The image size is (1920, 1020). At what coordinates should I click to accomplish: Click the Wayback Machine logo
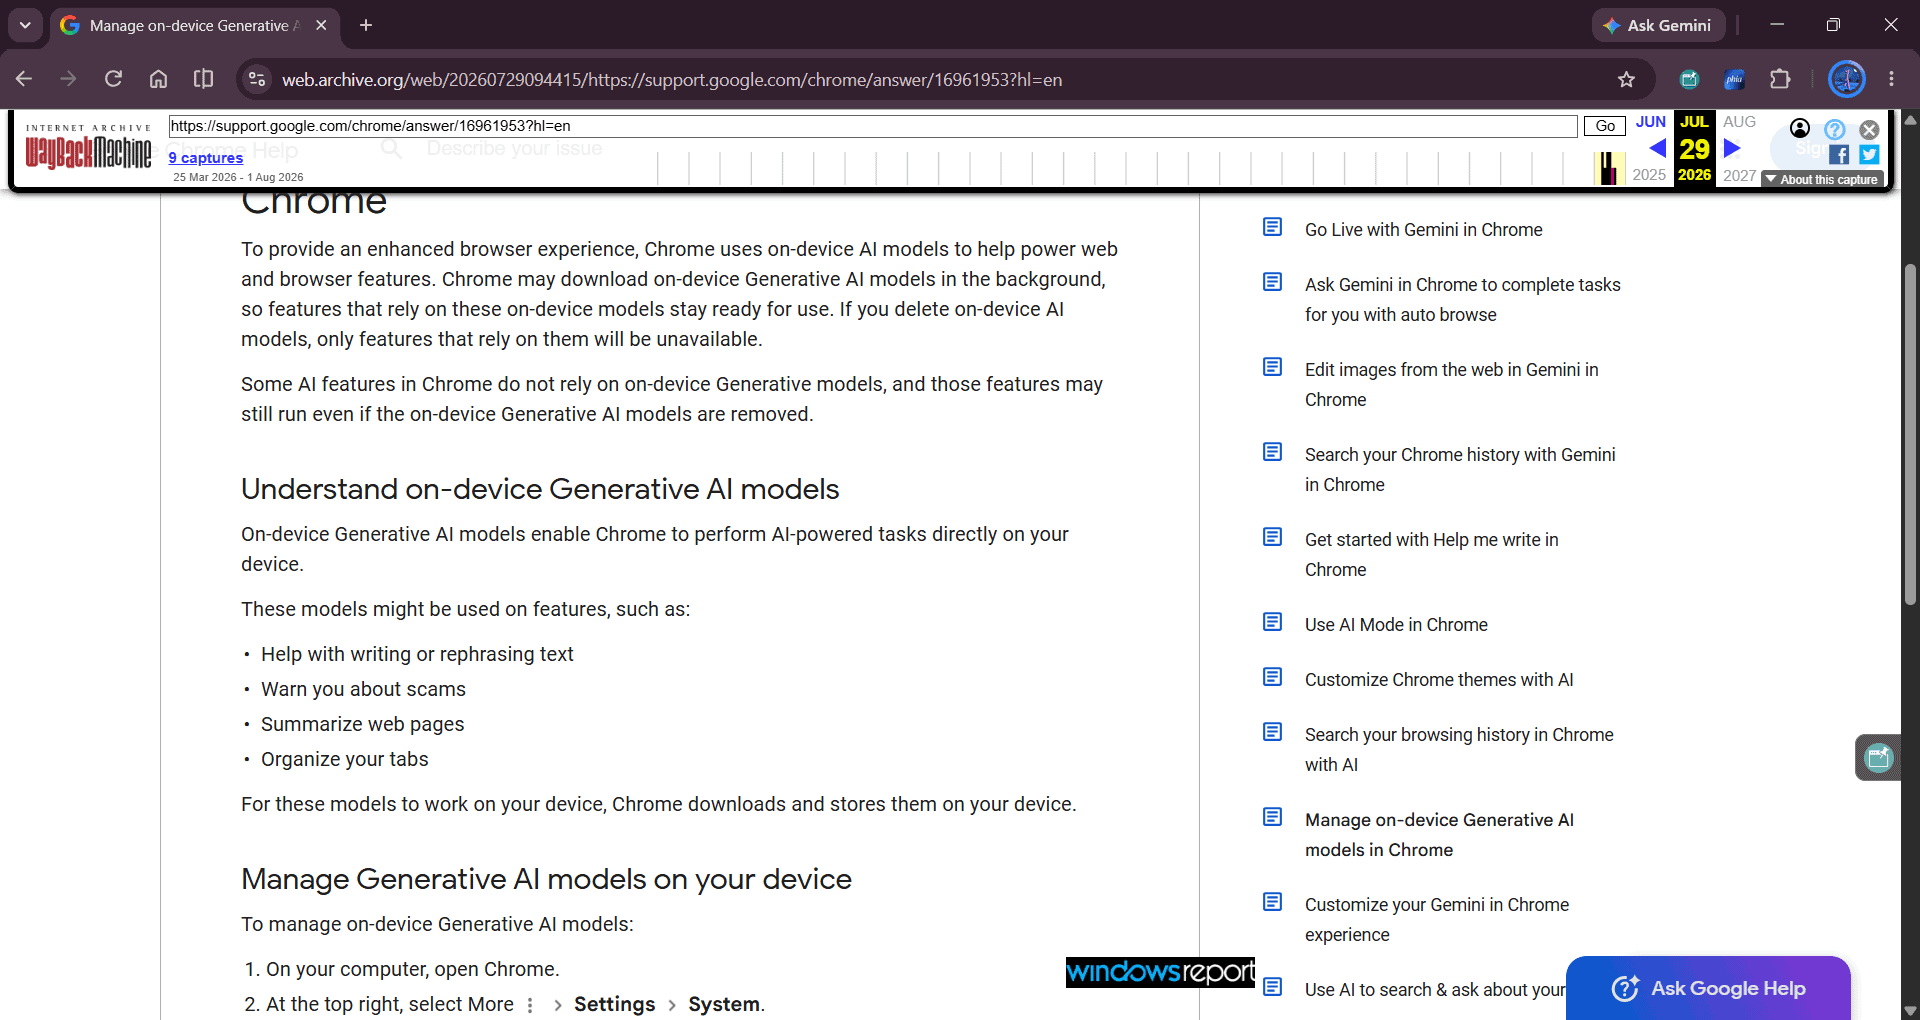[x=88, y=148]
